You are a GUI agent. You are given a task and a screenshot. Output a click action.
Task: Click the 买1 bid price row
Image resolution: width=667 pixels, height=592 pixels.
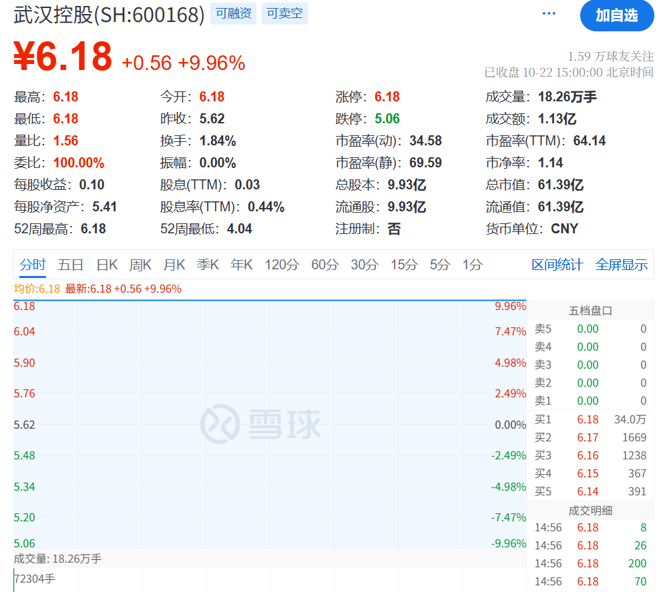tap(590, 419)
